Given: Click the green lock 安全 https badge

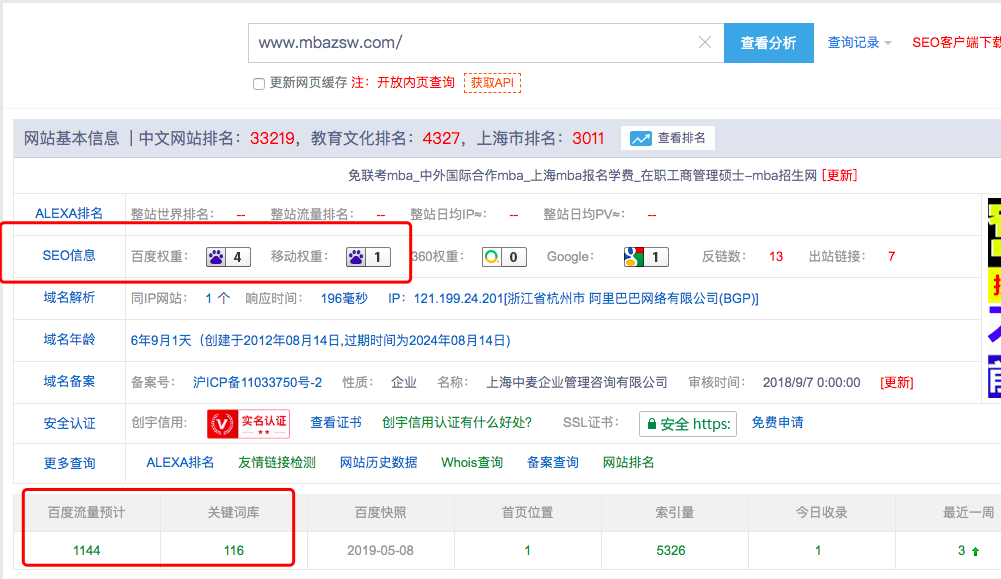Looking at the screenshot, I should coord(688,424).
